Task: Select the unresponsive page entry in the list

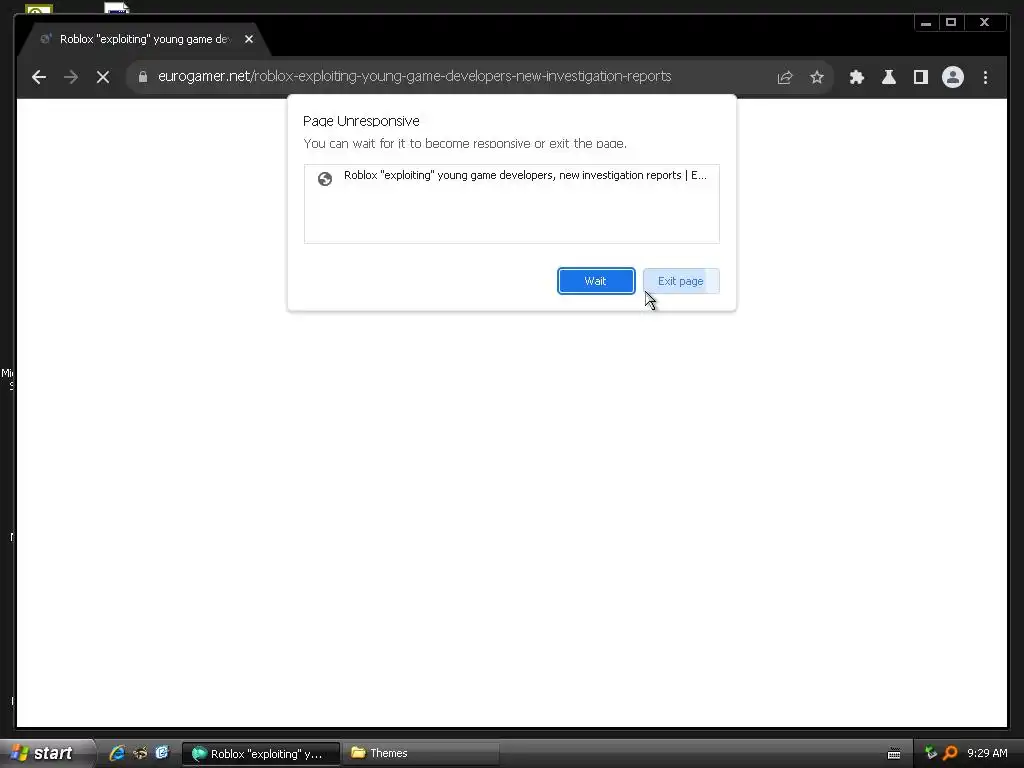Action: [x=511, y=176]
